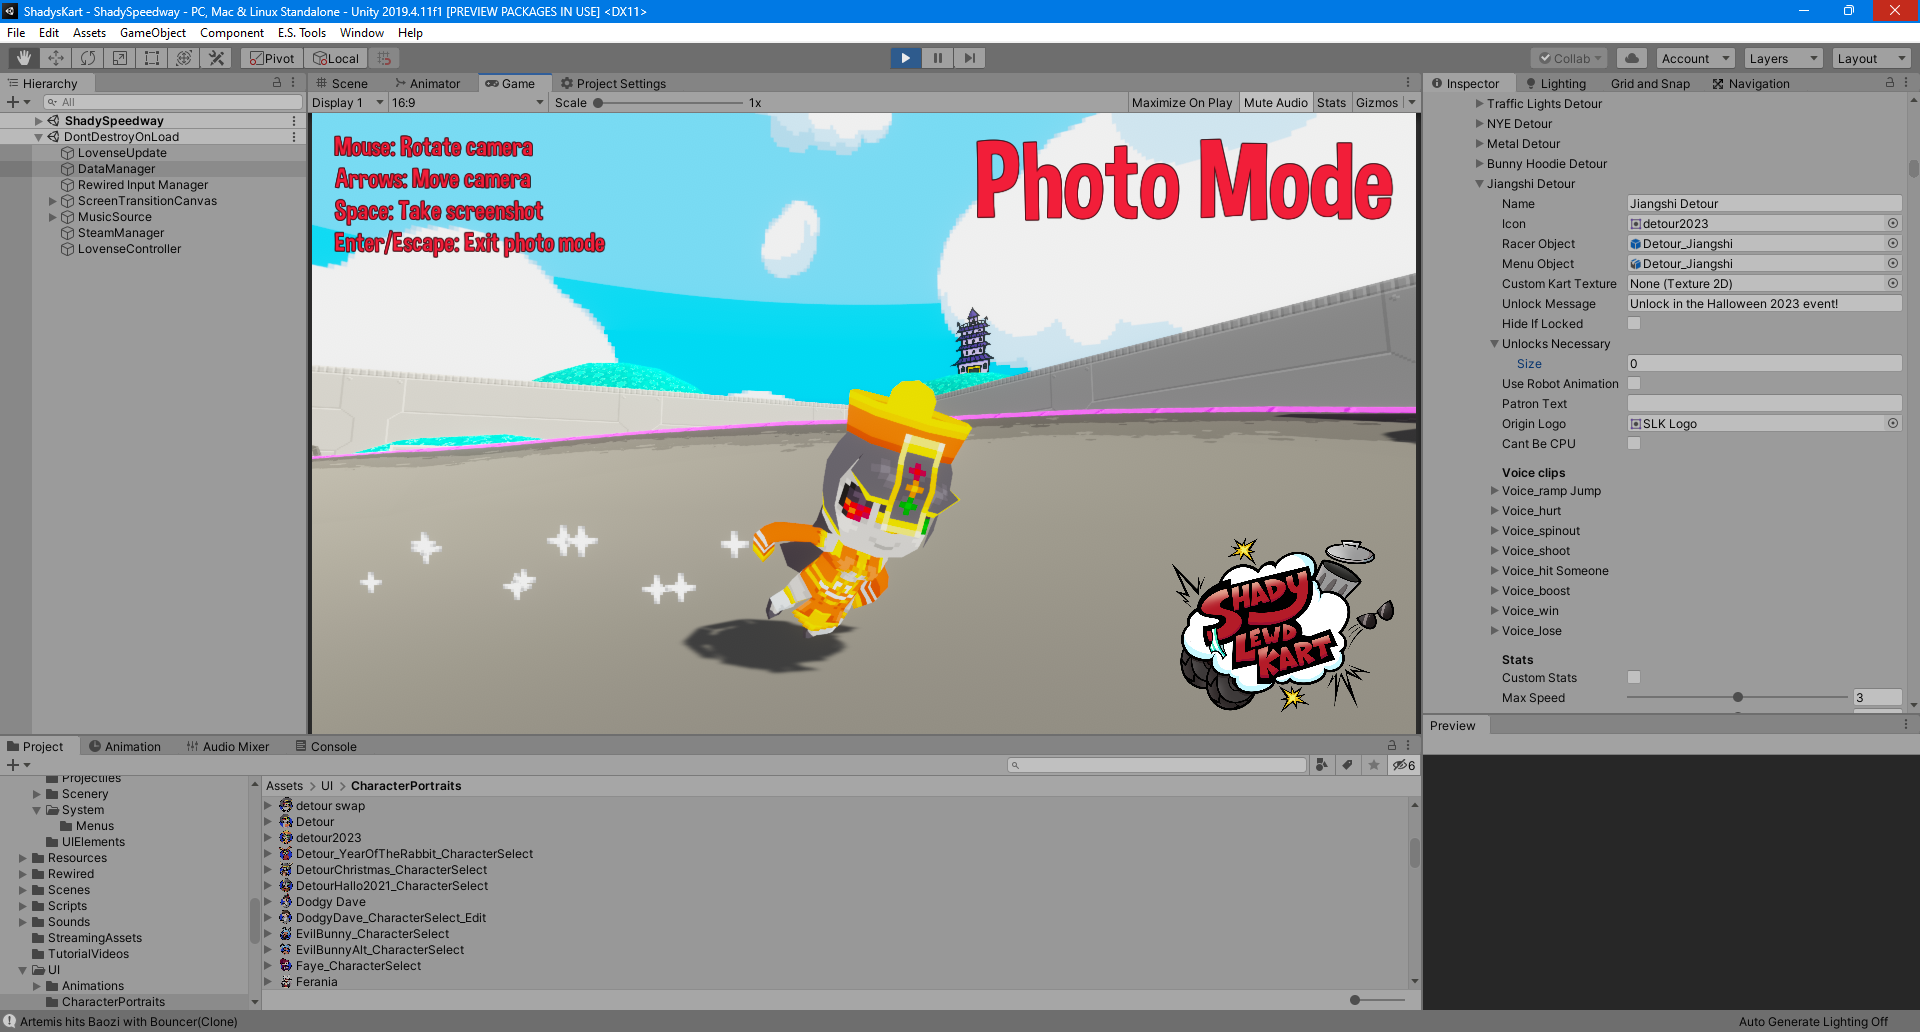Search by type in Project panel
The width and height of the screenshot is (1920, 1032).
(x=1322, y=765)
